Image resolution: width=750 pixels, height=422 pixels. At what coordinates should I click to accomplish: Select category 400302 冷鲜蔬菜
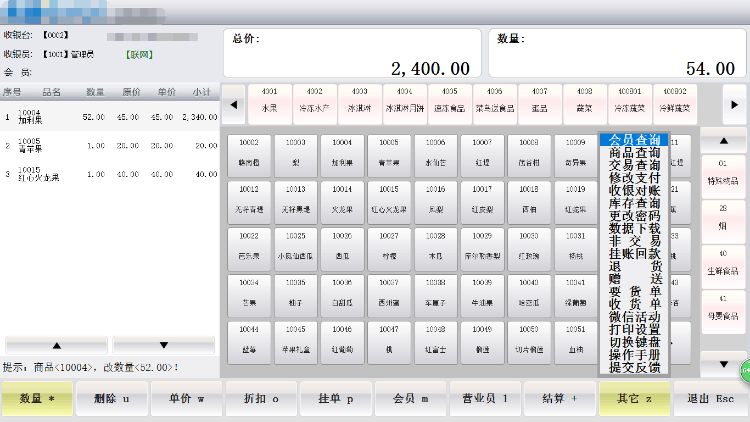click(x=675, y=104)
